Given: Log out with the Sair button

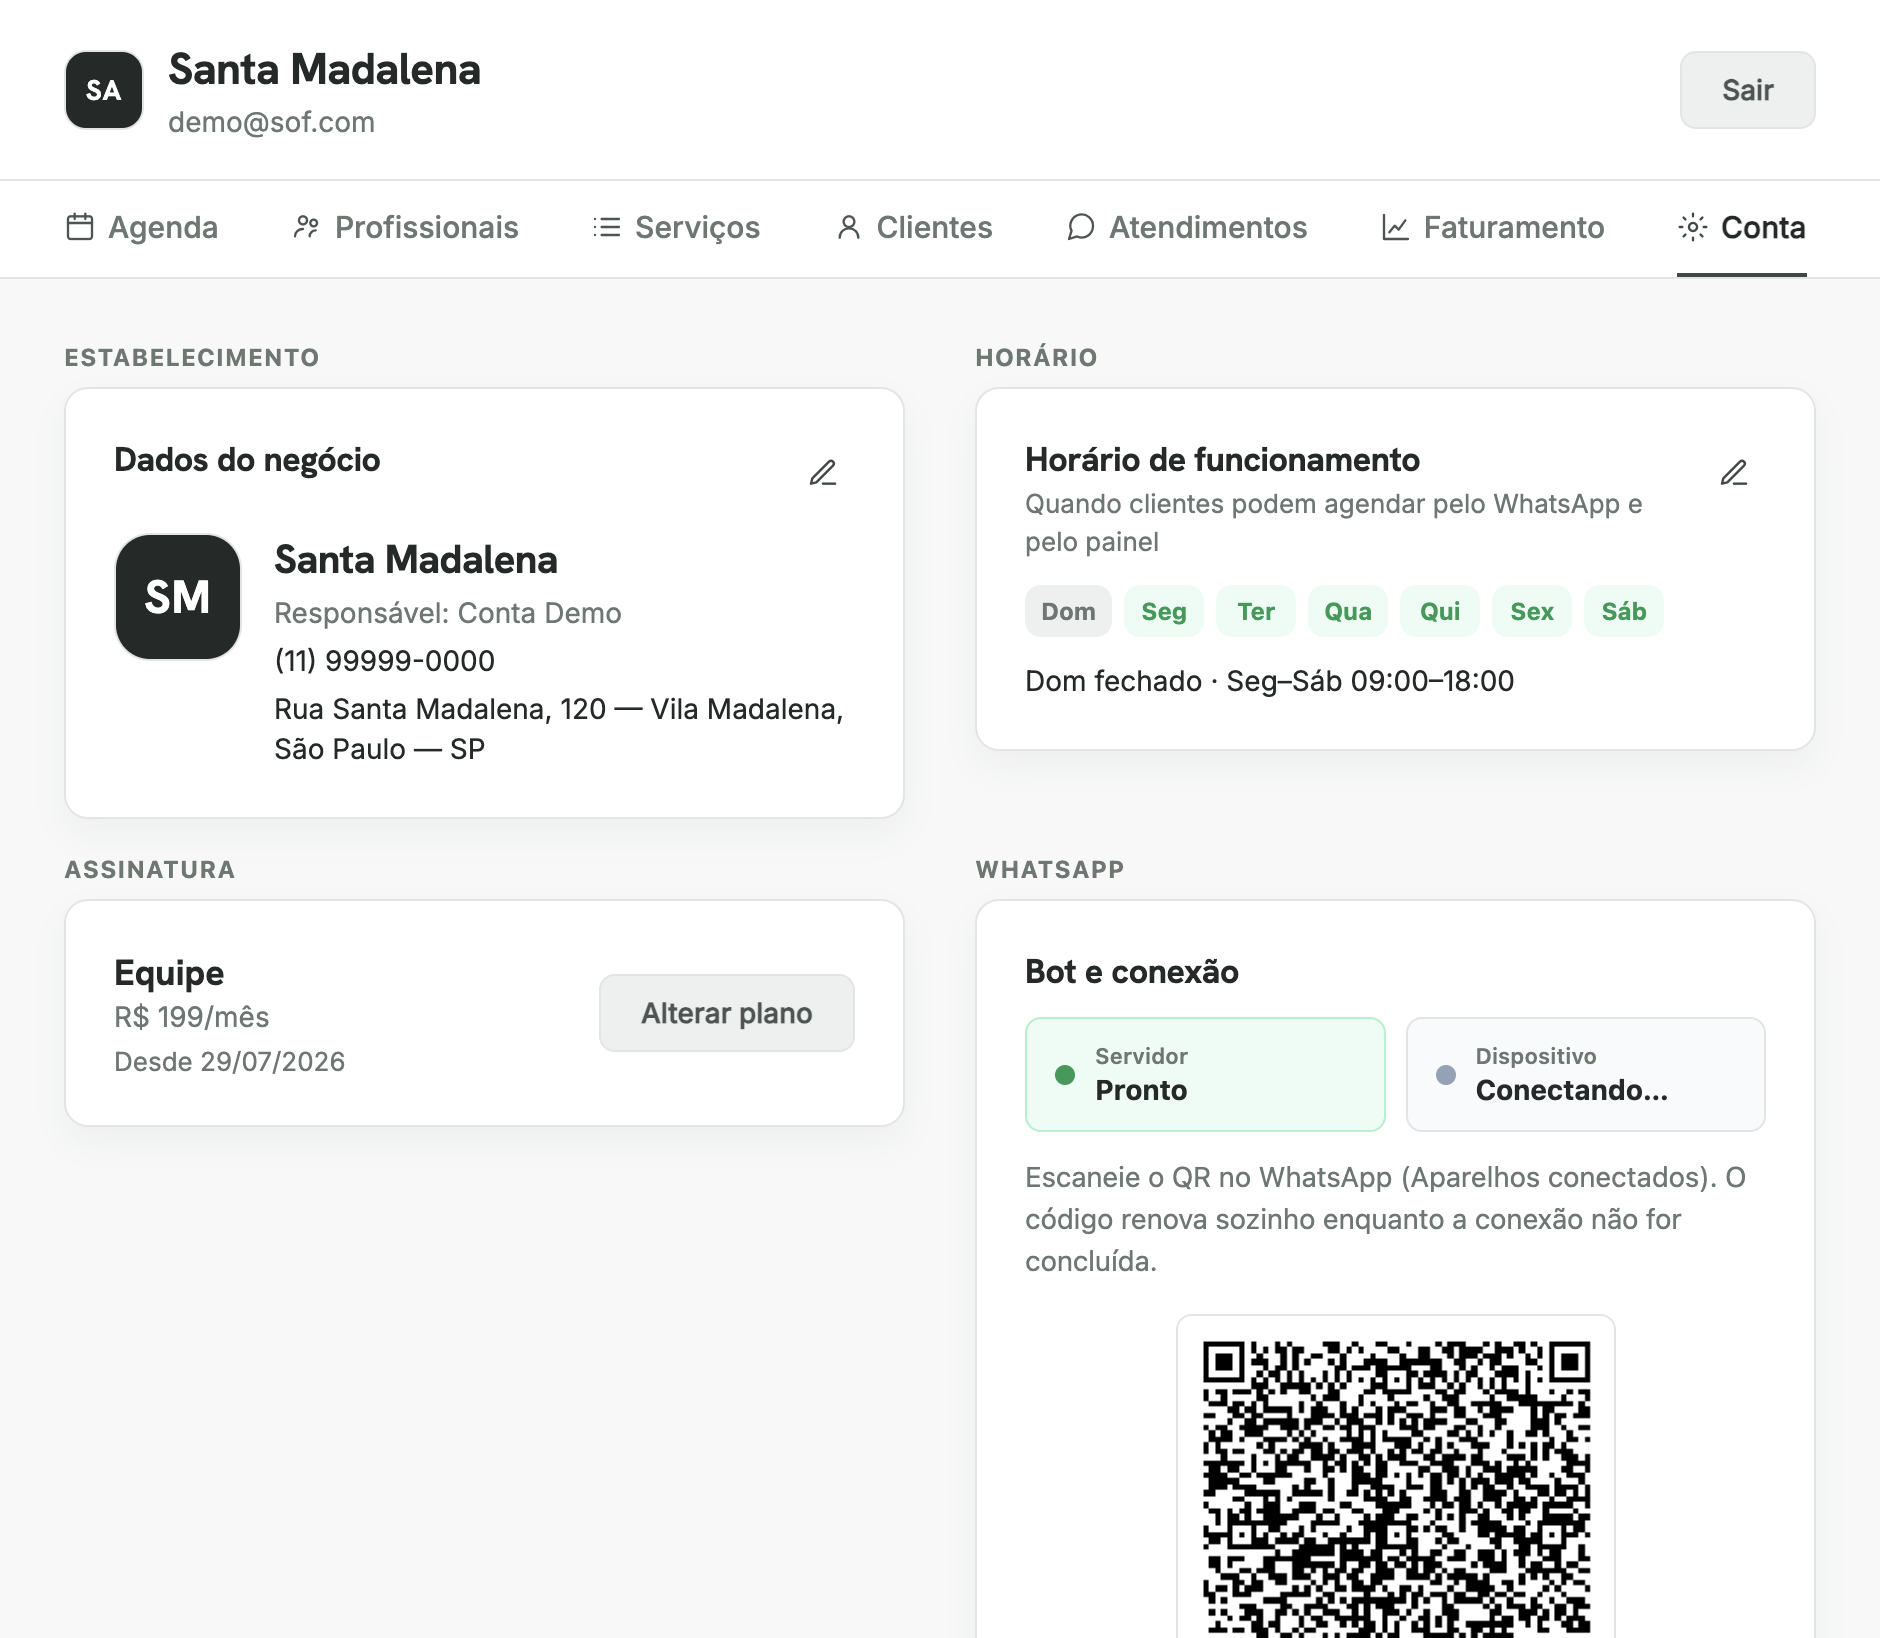Looking at the screenshot, I should pos(1747,90).
